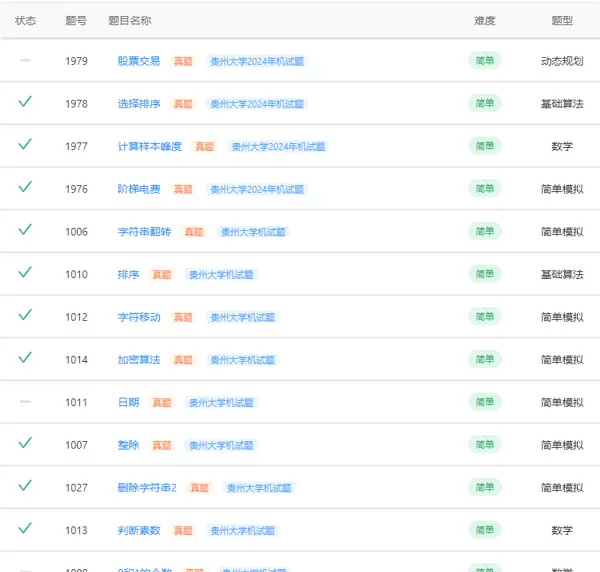
Task: Click problem number 1007 in the list
Action: [x=76, y=445]
